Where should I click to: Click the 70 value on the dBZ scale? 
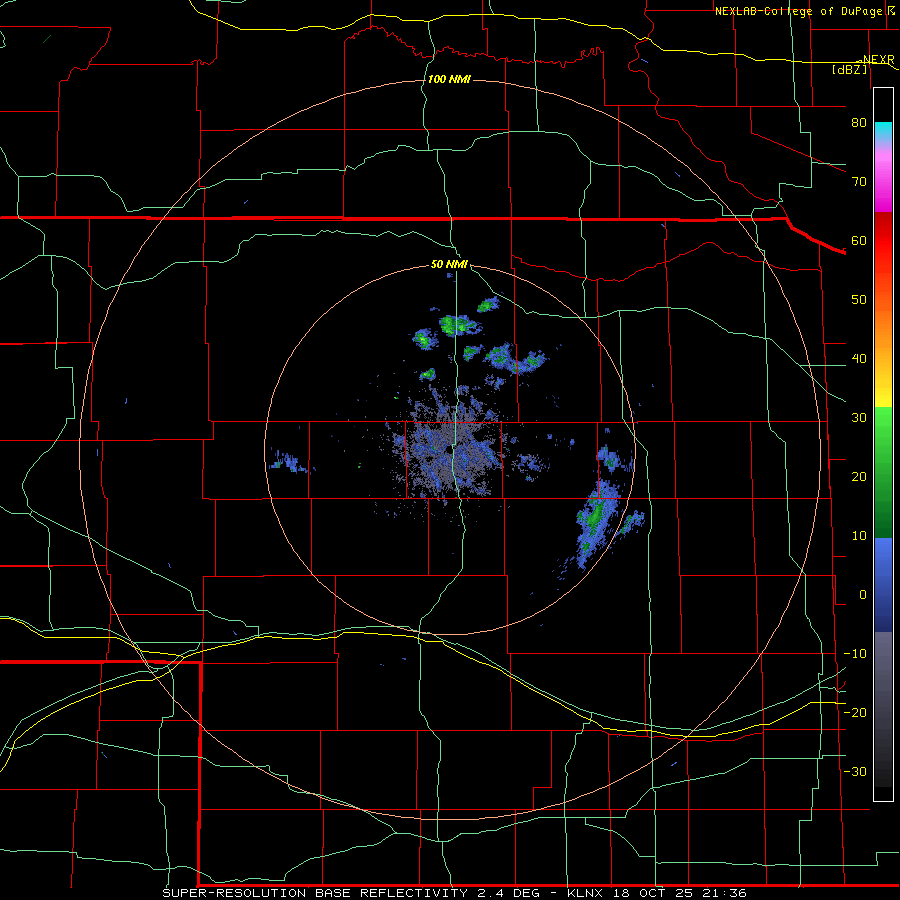(x=859, y=182)
